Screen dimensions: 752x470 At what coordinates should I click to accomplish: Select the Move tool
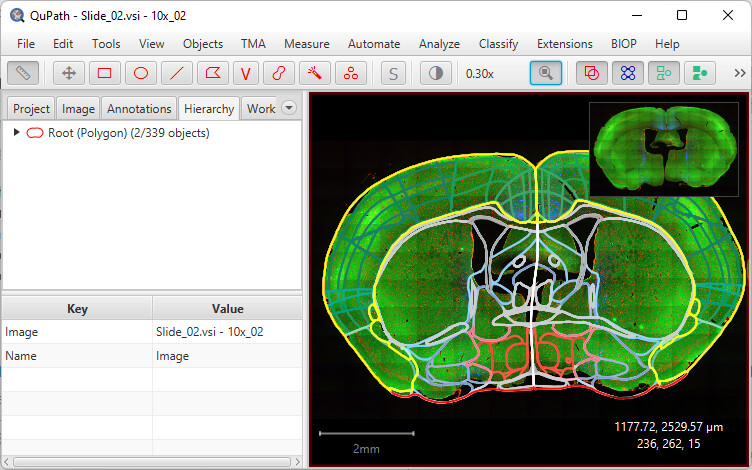69,73
